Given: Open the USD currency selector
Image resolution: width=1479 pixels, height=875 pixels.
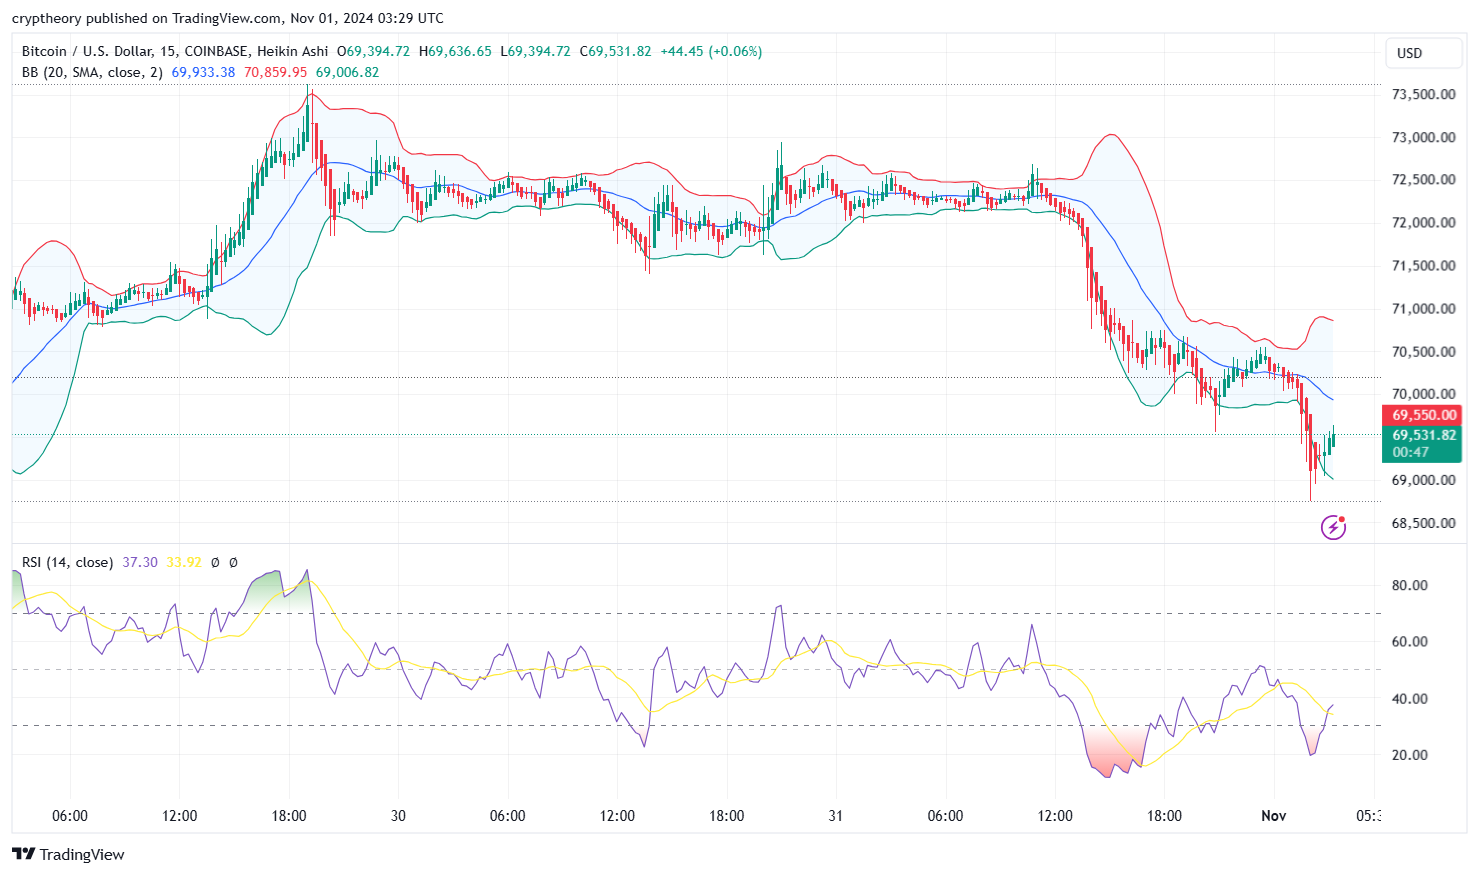Looking at the screenshot, I should (x=1423, y=53).
